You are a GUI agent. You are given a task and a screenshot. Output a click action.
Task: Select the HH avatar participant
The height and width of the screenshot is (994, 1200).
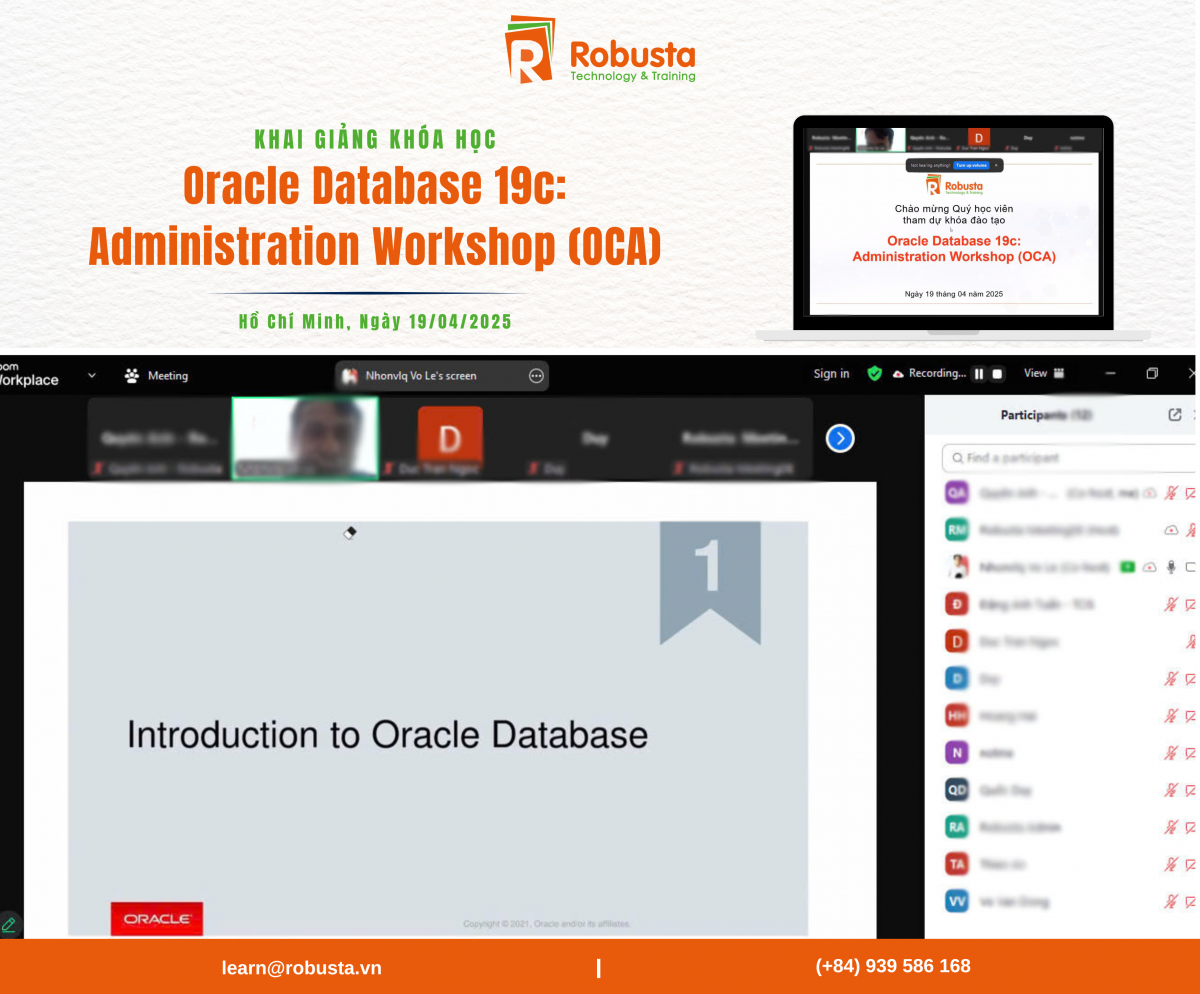coord(957,715)
